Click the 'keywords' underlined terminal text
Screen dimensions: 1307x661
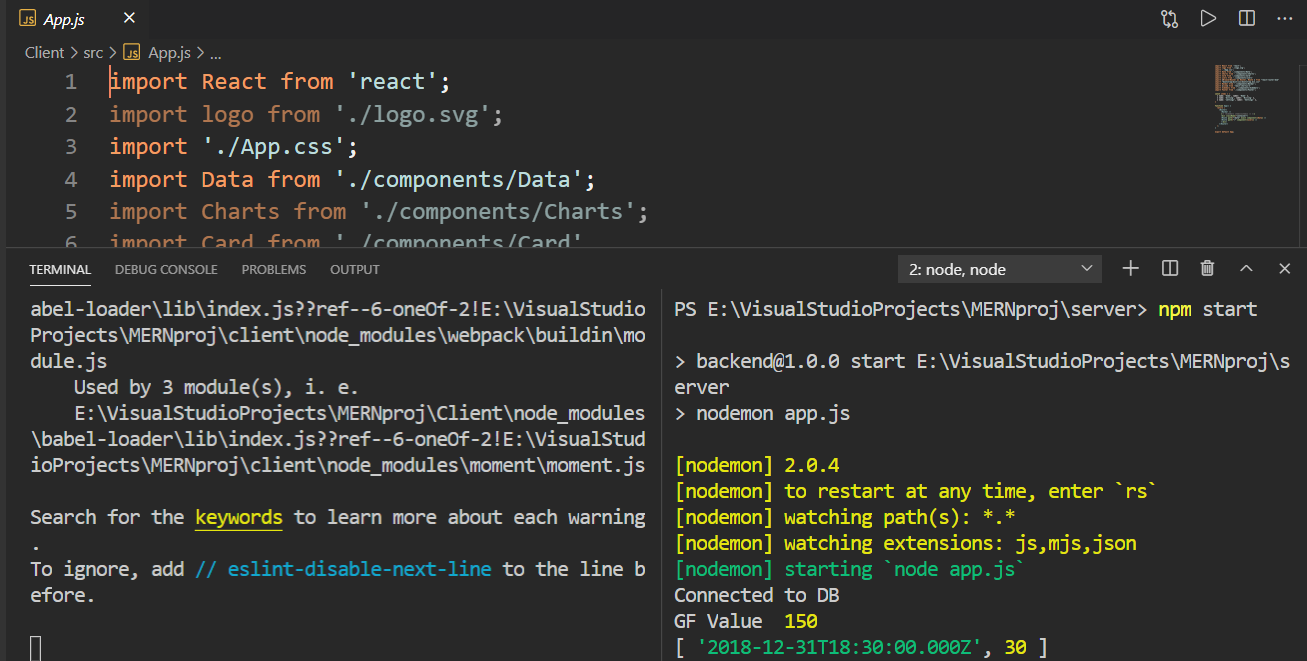coord(238,518)
